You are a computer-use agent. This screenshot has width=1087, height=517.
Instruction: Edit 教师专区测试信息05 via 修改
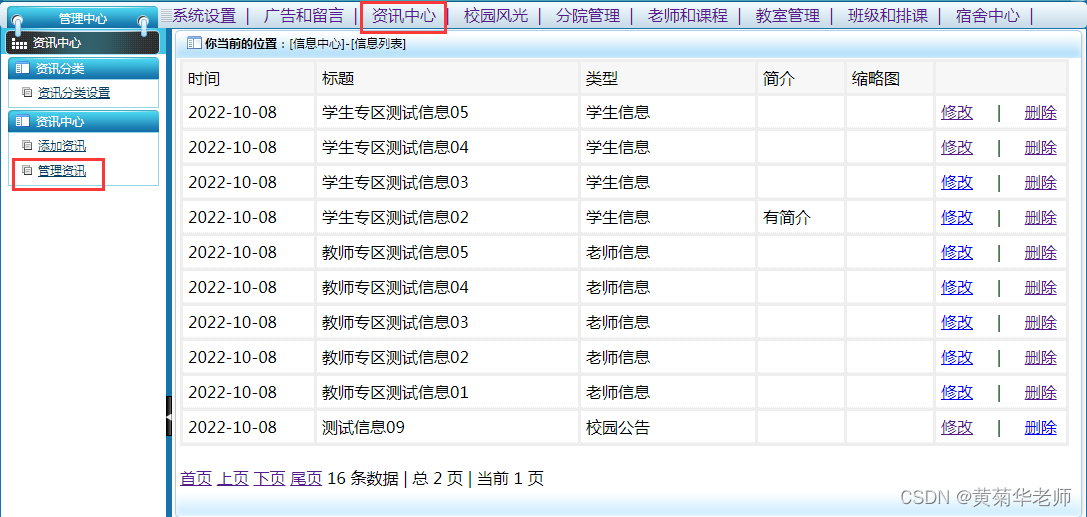coord(957,252)
